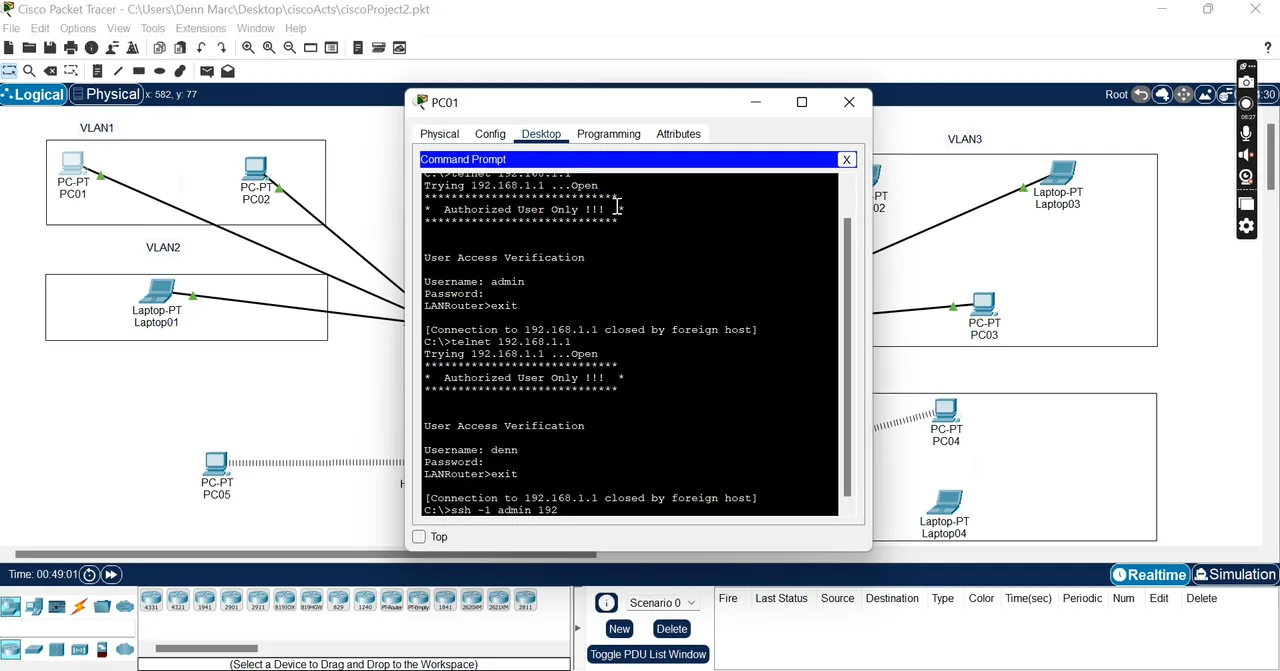Click inside the Command Prompt terminal
This screenshot has height=671, width=1280.
pyautogui.click(x=629, y=345)
